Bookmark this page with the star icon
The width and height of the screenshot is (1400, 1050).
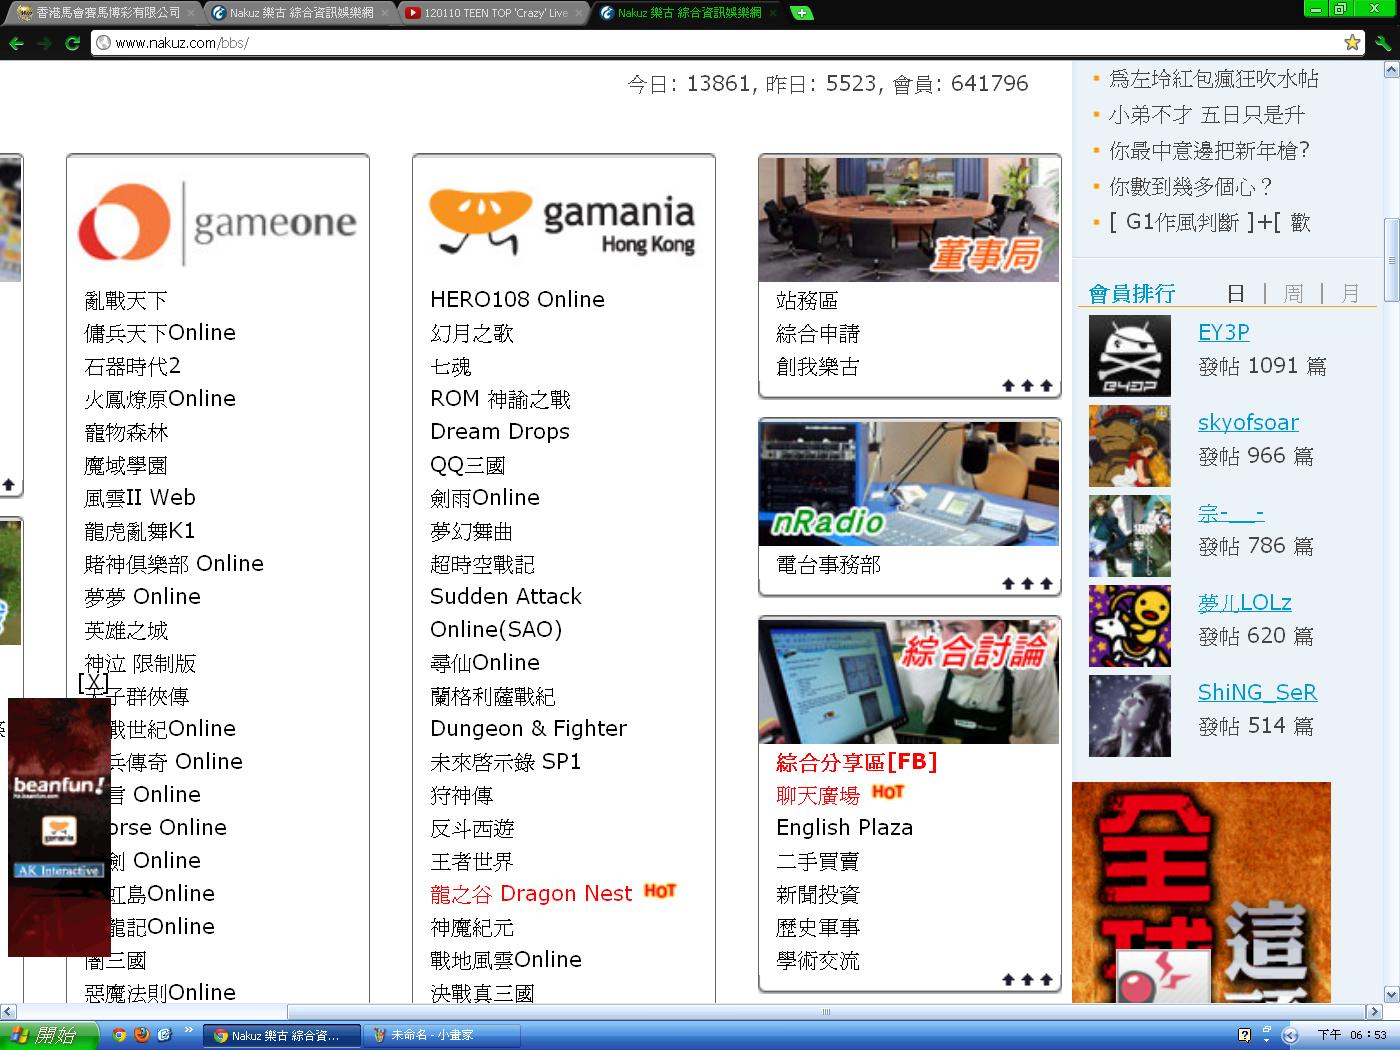[1352, 42]
